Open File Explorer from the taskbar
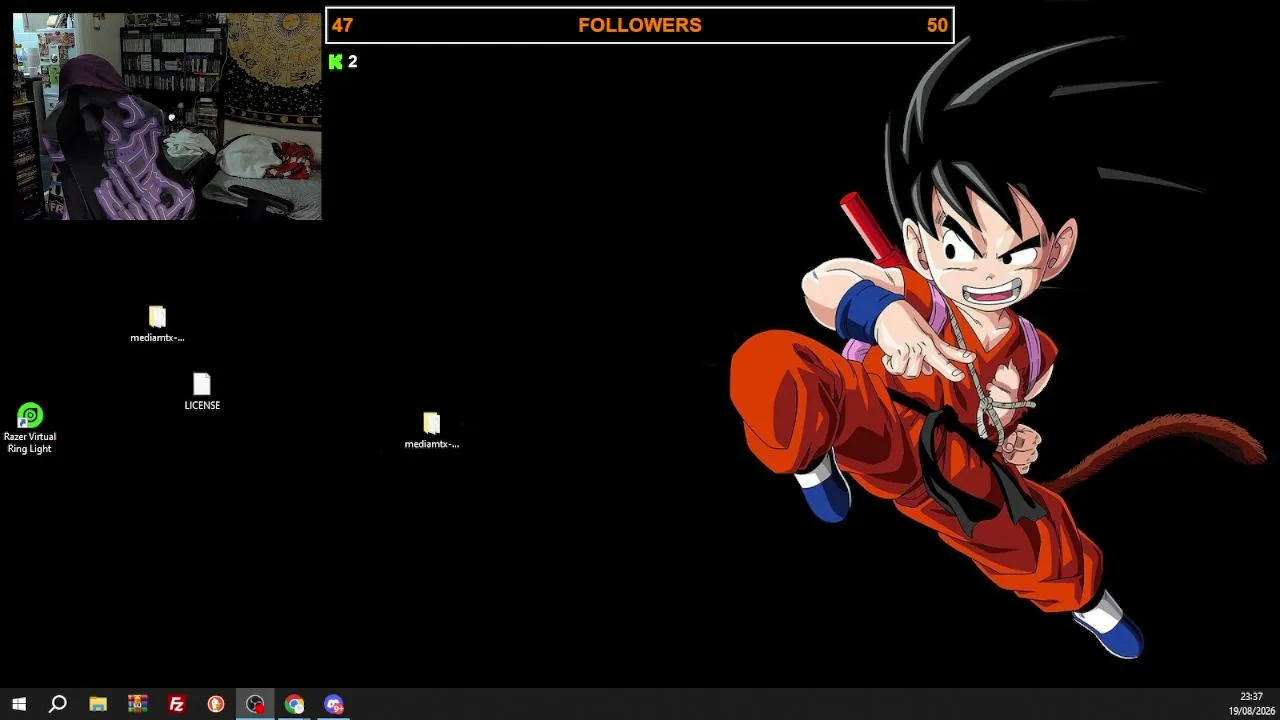This screenshot has width=1280, height=720. [98, 704]
